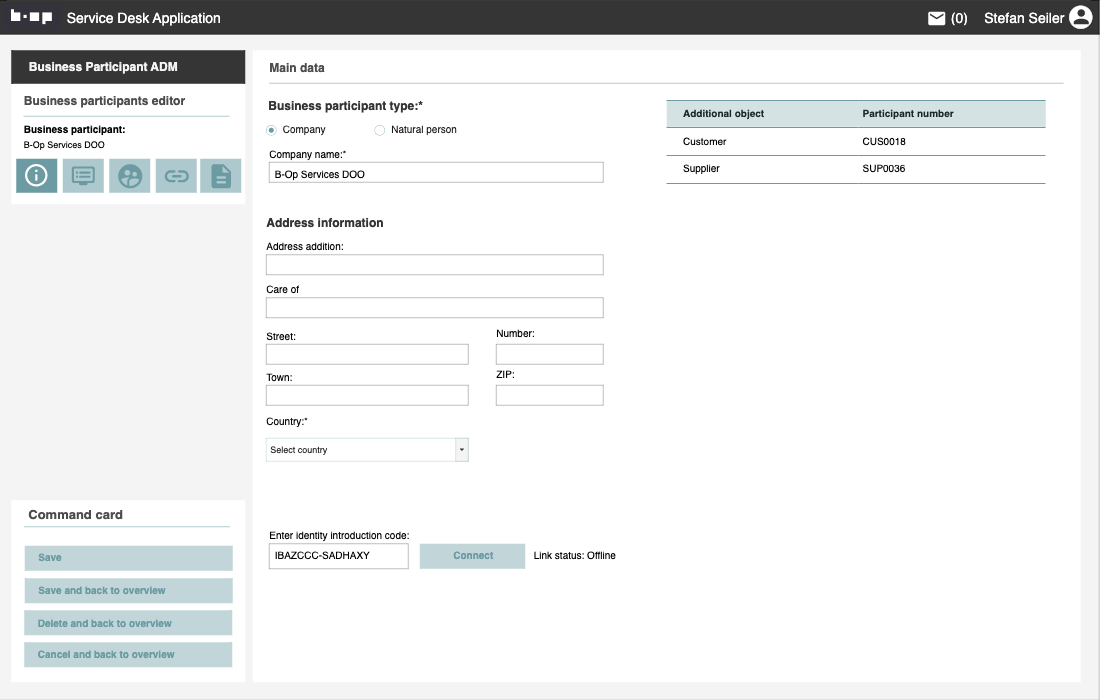Open the list details screen icon

coord(83,176)
